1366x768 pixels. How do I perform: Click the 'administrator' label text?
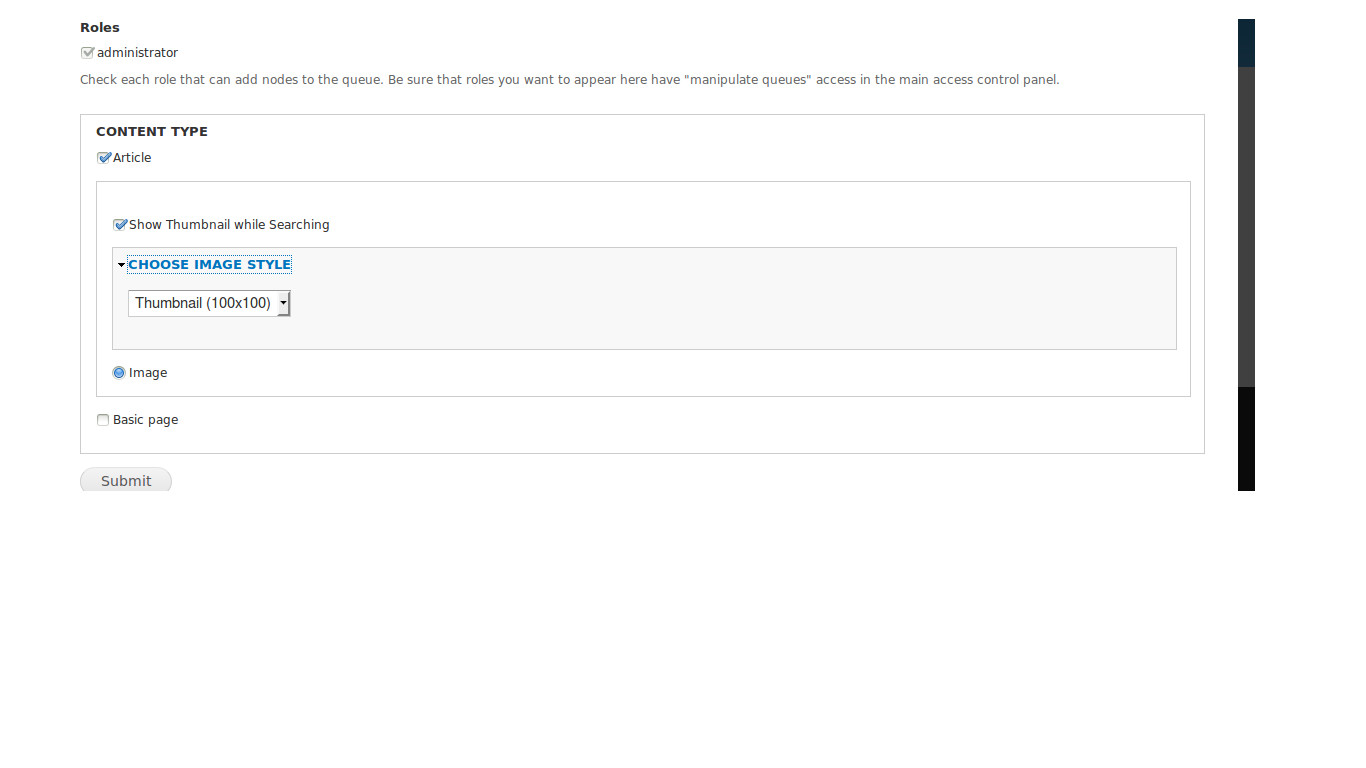137,53
